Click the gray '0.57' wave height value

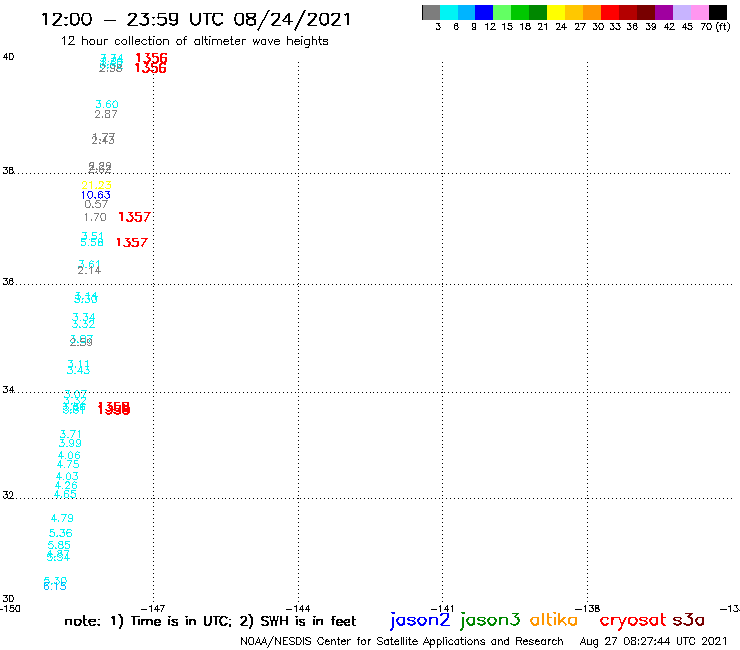tap(96, 204)
